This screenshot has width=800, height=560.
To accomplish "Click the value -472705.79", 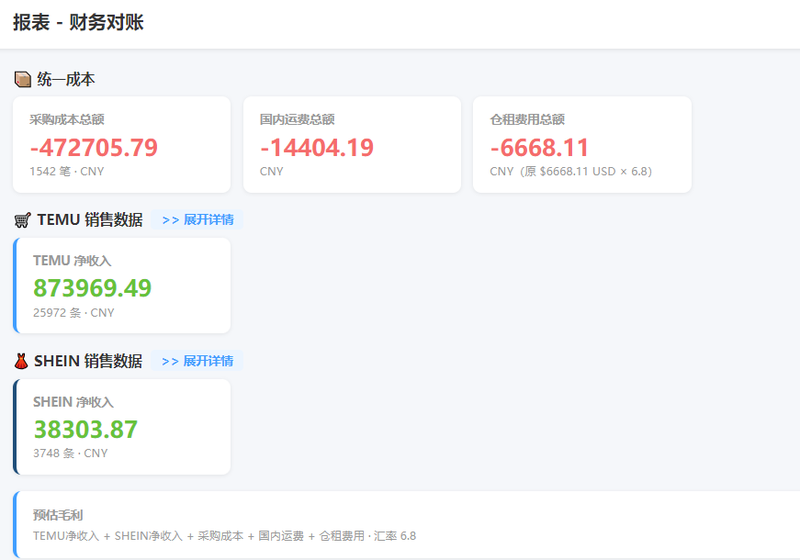I will point(94,148).
